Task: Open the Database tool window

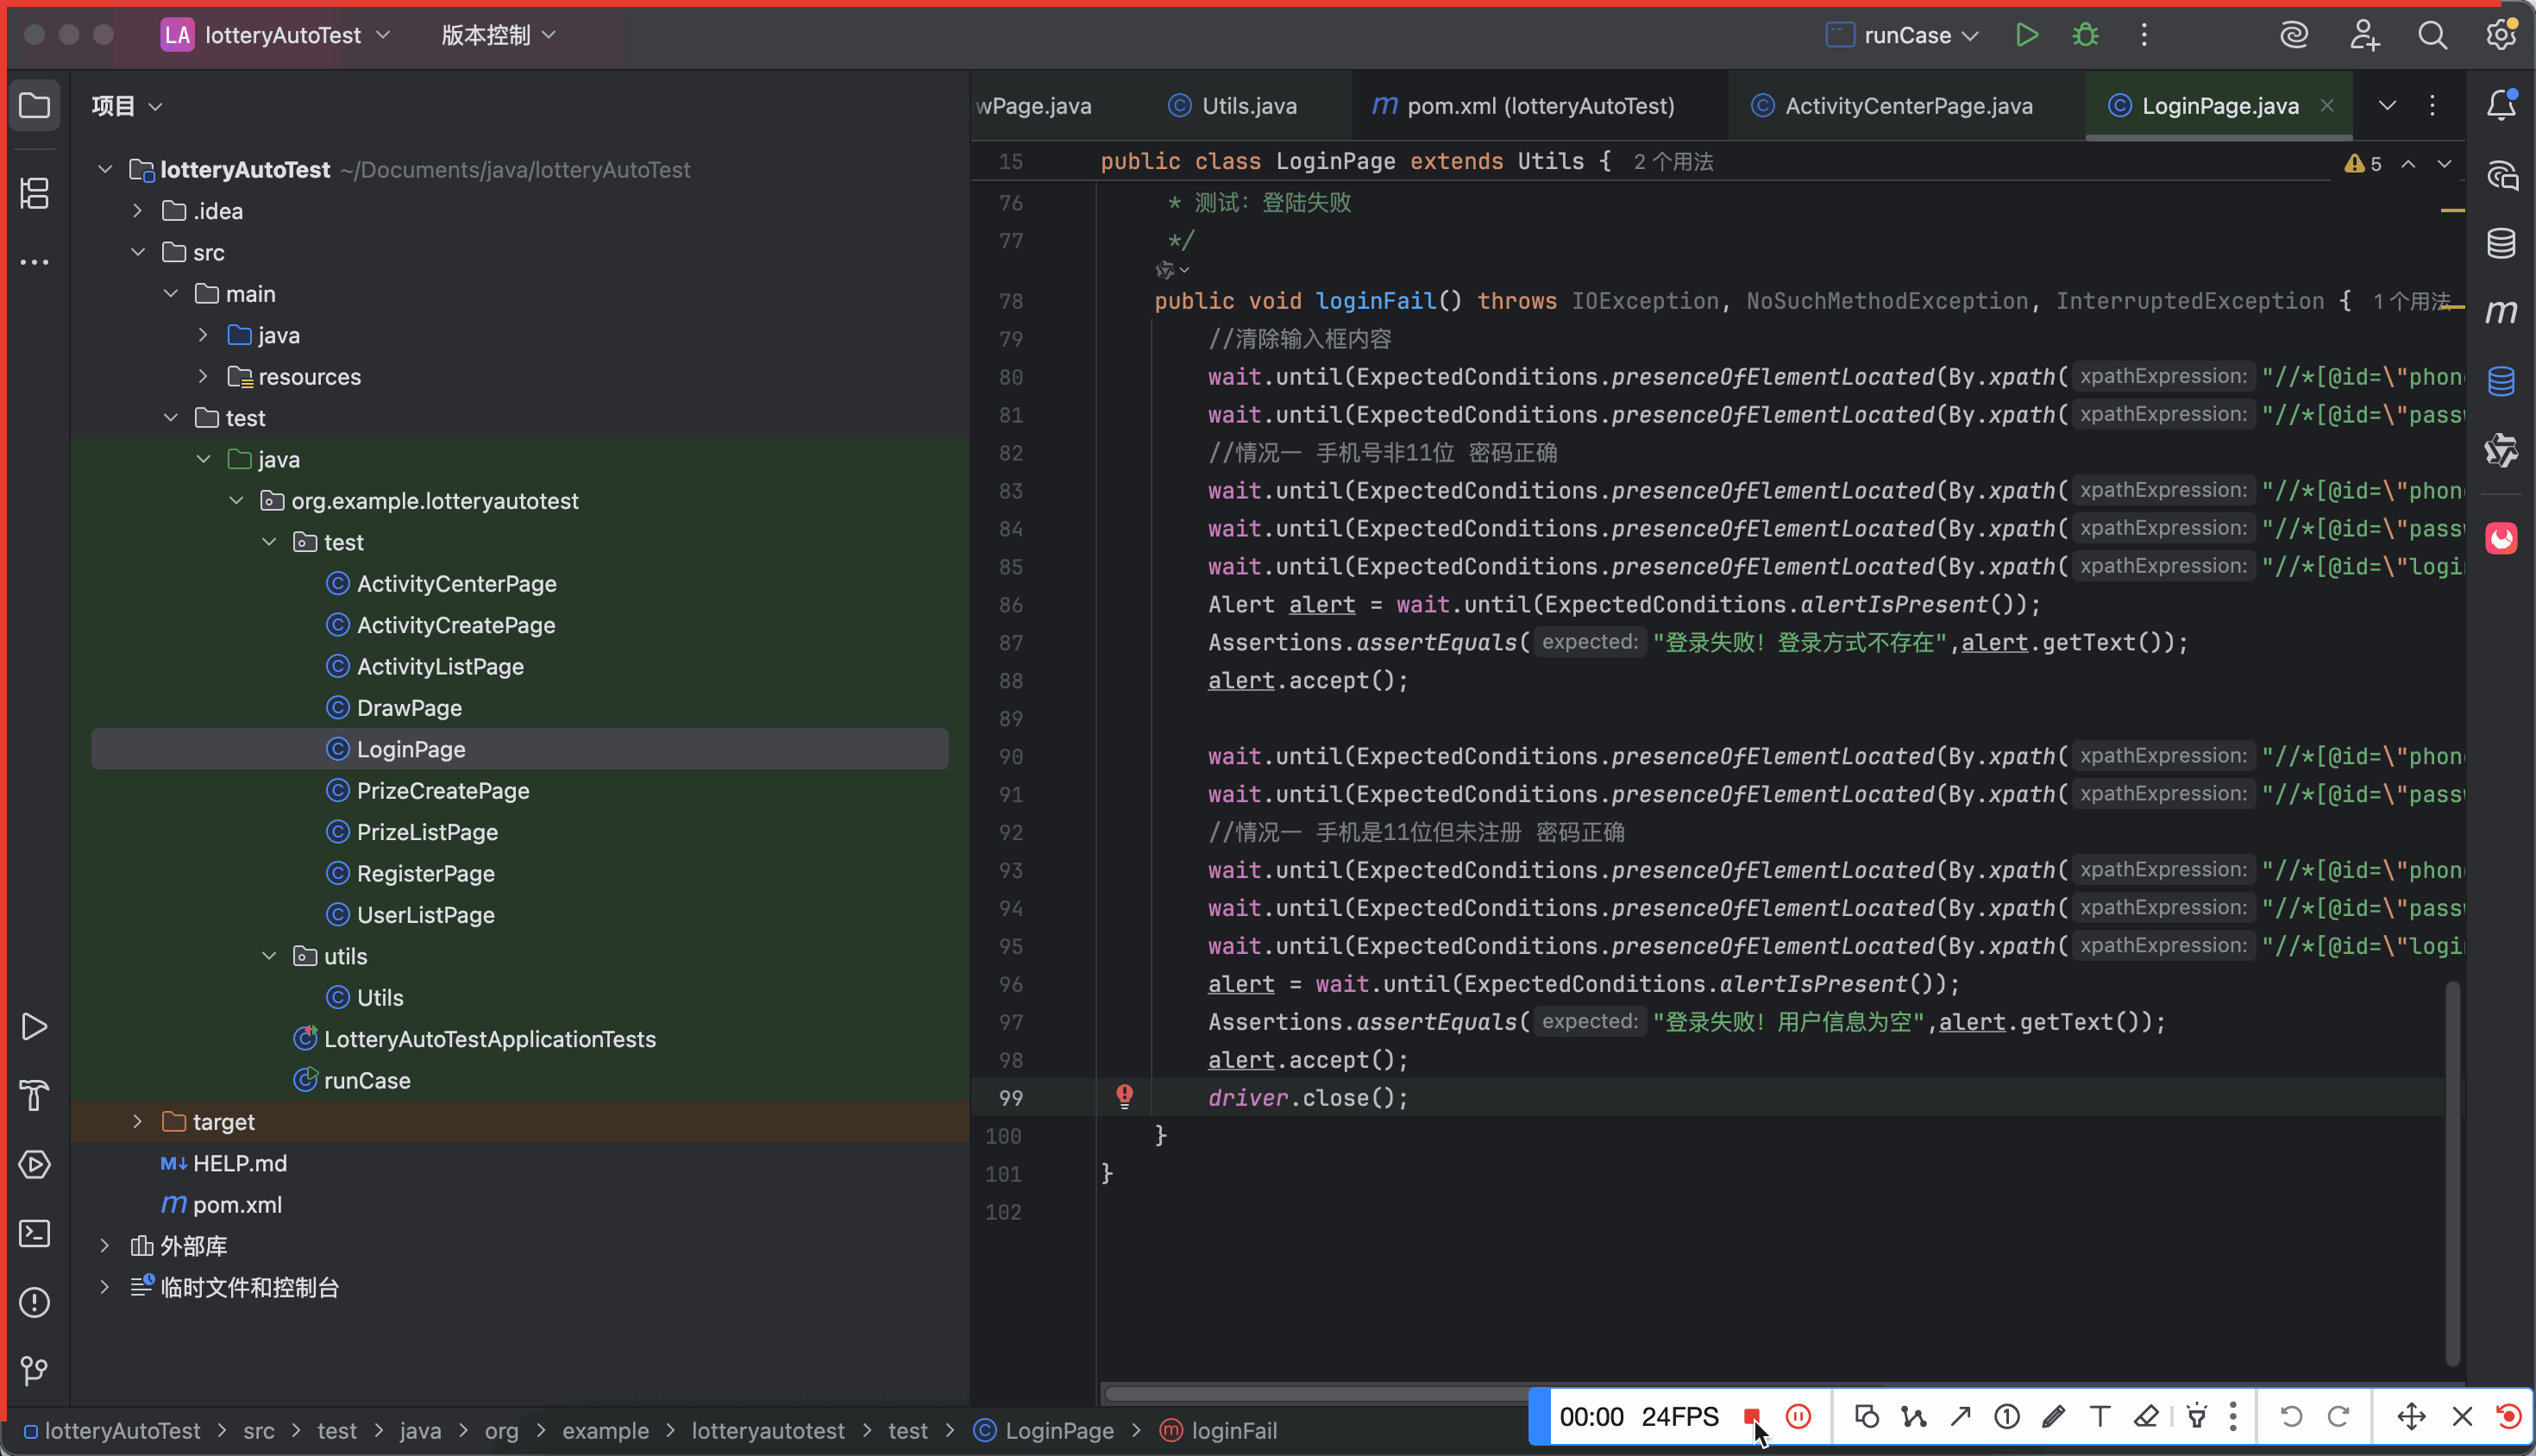Action: coord(2501,243)
